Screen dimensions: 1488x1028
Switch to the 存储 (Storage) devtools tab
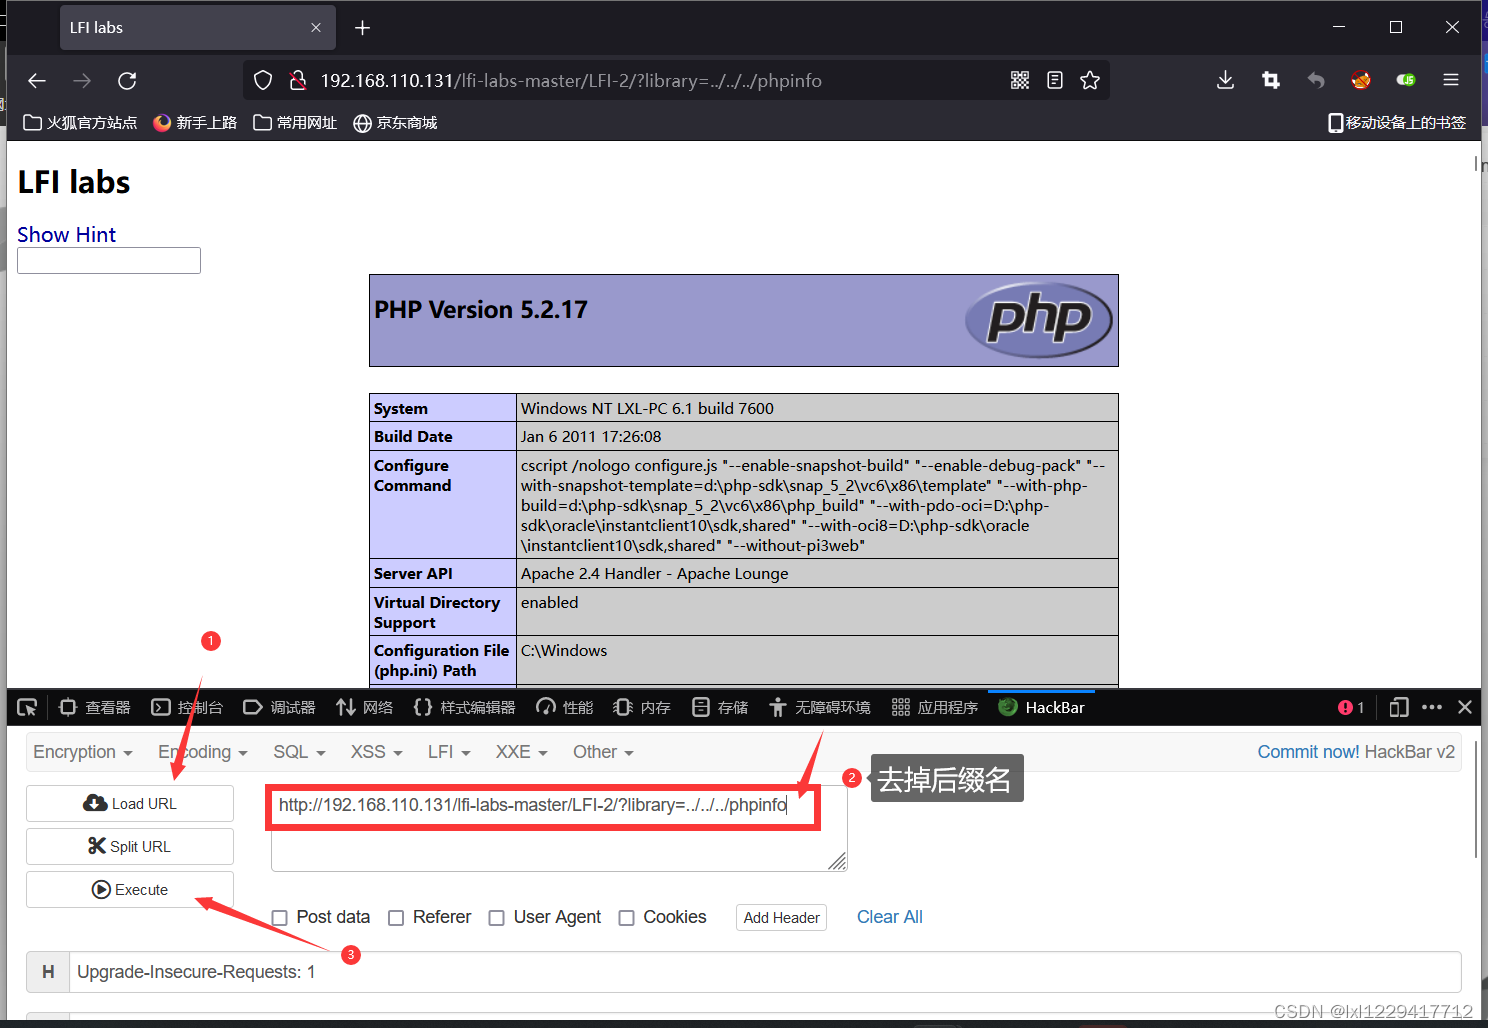[719, 707]
